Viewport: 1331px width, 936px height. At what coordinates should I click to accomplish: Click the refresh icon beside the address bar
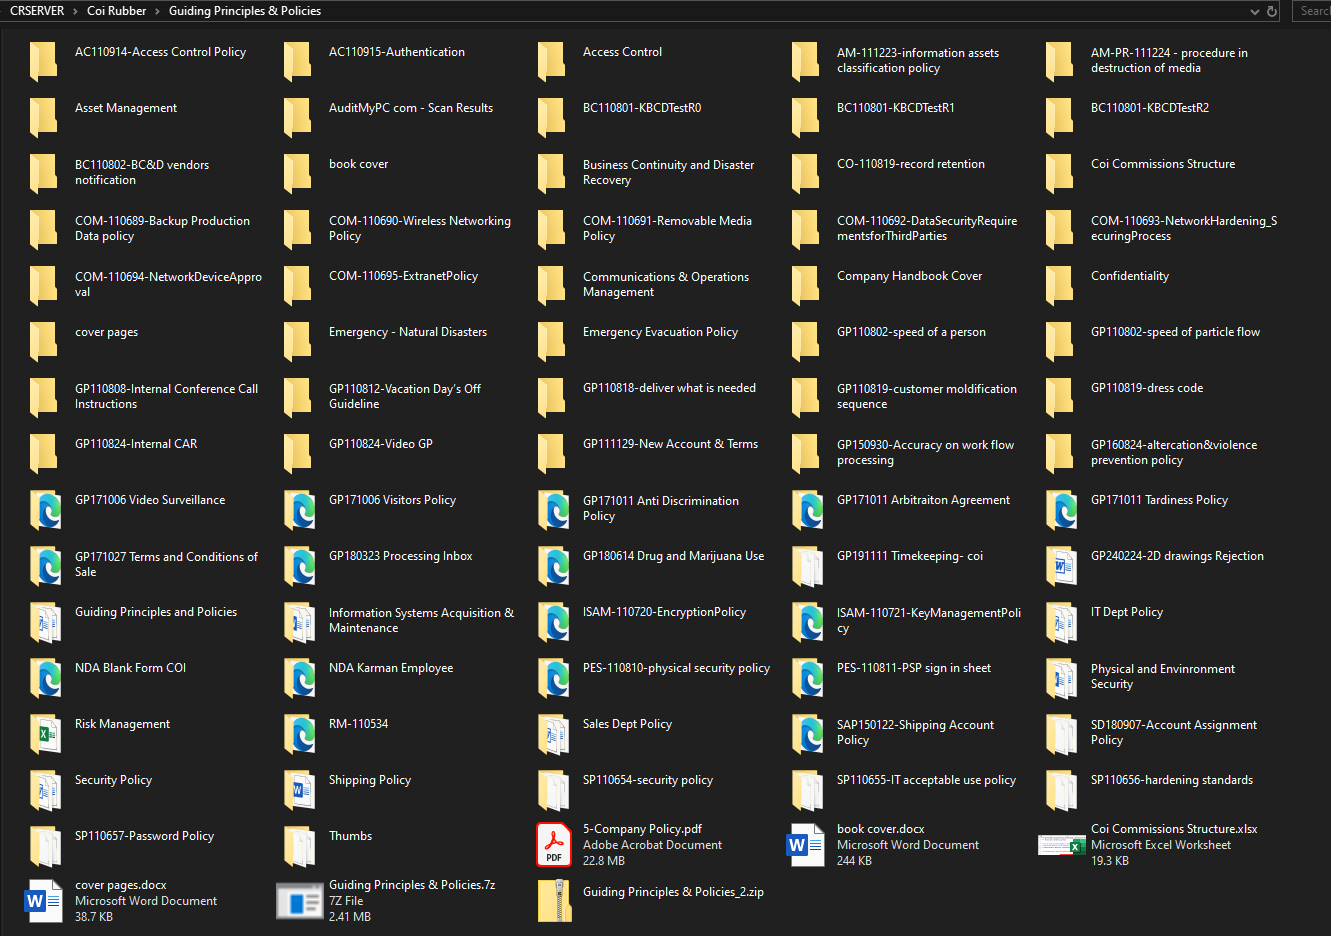coord(1272,11)
